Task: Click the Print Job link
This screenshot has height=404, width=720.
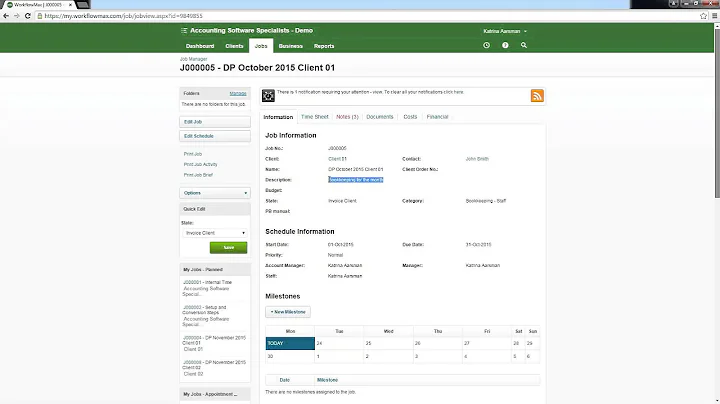Action: click(x=193, y=154)
